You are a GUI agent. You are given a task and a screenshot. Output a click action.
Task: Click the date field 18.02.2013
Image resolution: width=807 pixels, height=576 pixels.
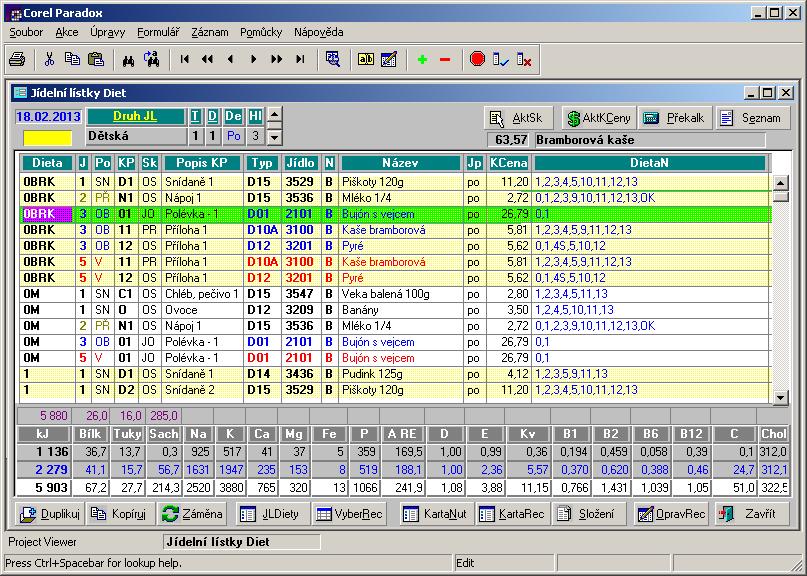pyautogui.click(x=48, y=116)
